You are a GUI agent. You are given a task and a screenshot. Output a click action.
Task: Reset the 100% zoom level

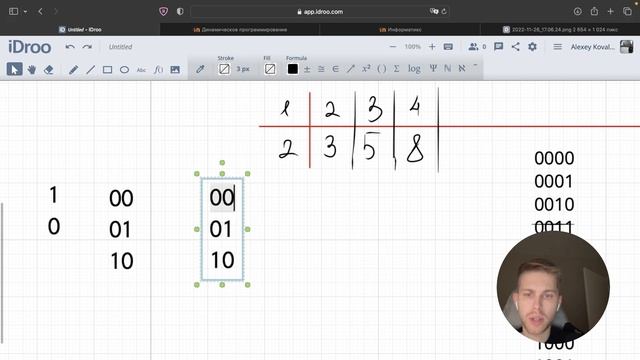click(412, 47)
